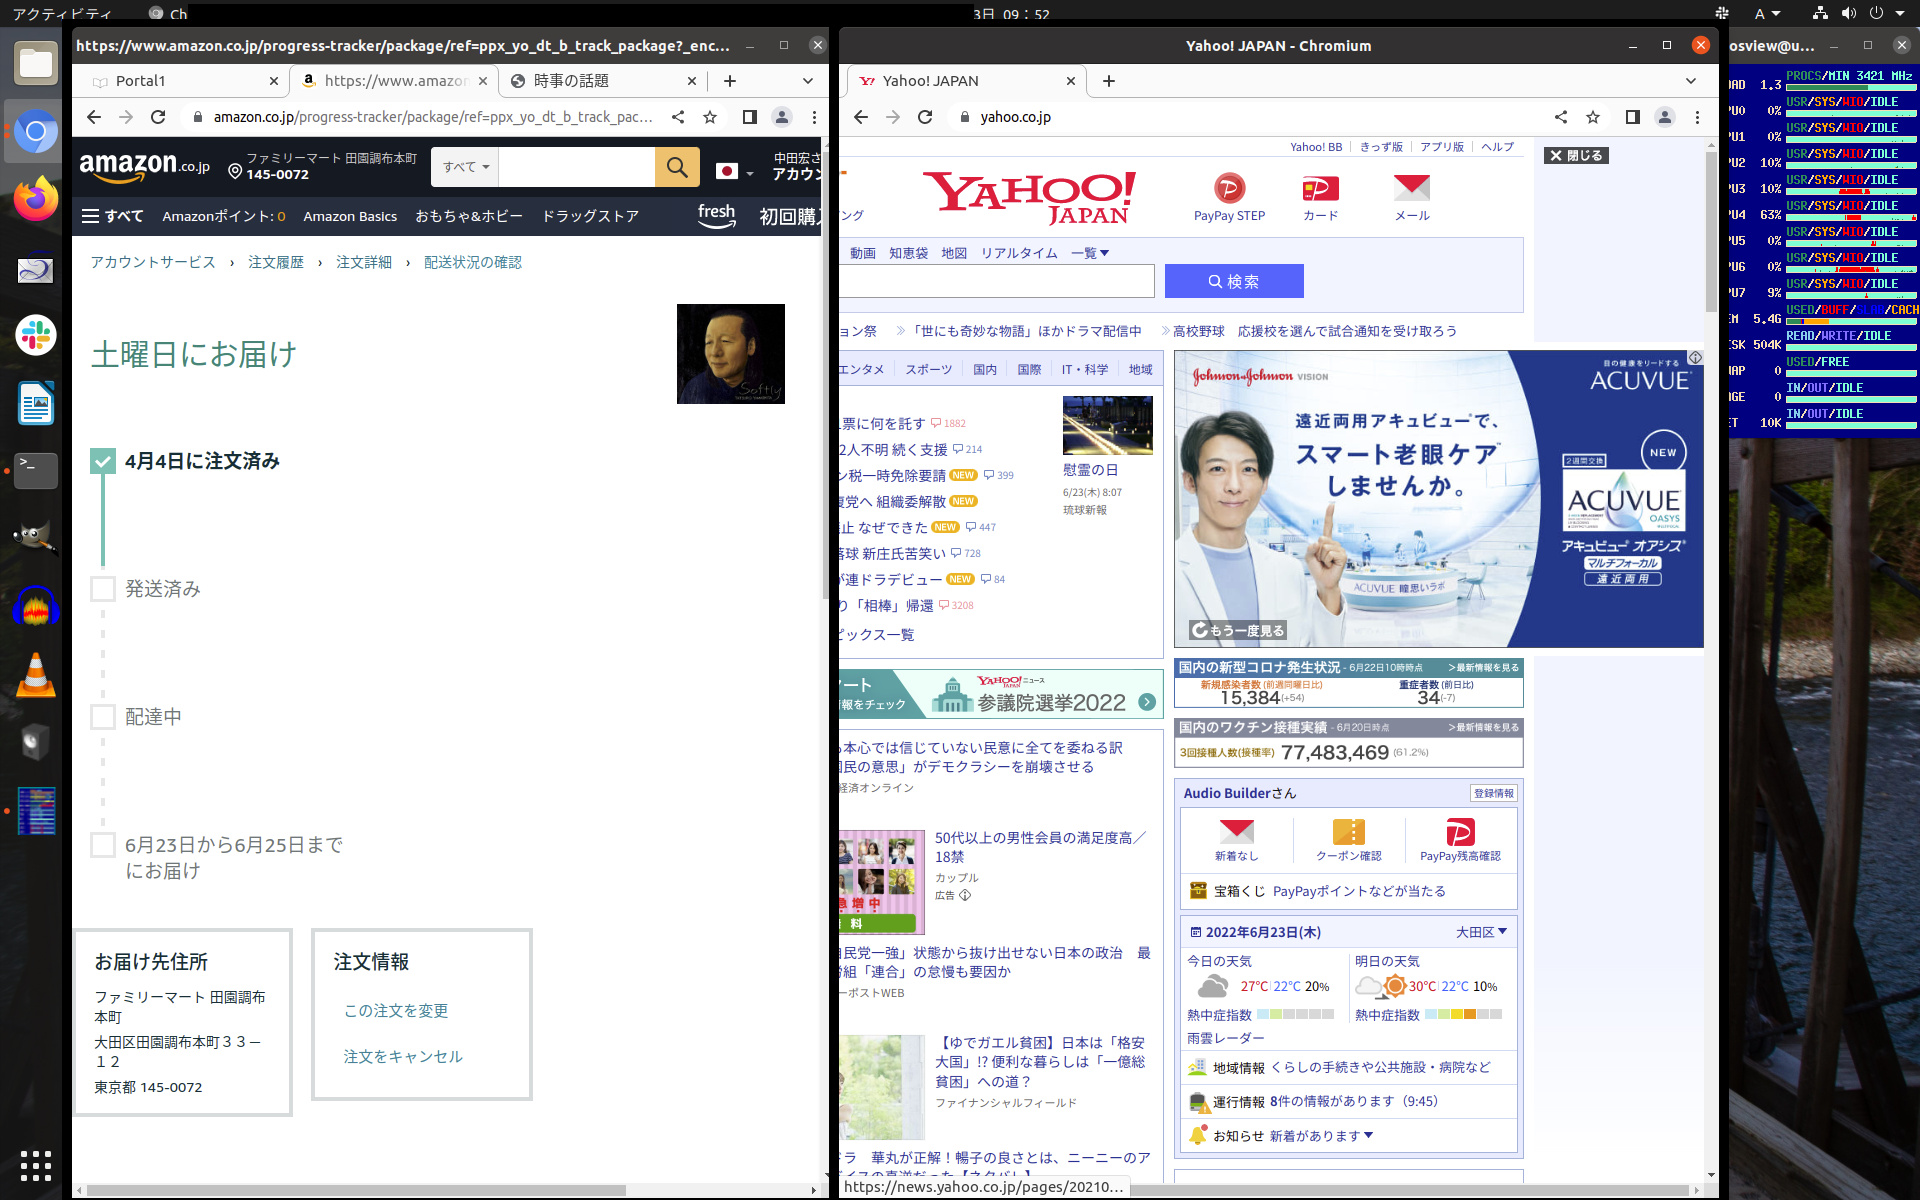Click the 配達中 checkbox
This screenshot has height=1200, width=1920.
[x=103, y=716]
